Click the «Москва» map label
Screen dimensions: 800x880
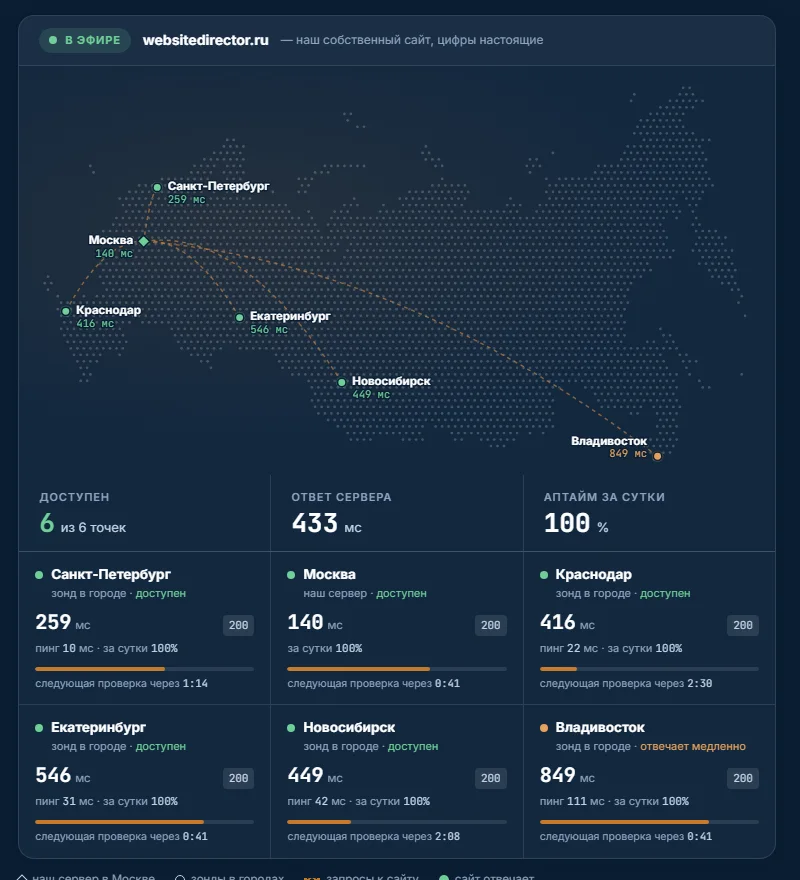coord(111,240)
